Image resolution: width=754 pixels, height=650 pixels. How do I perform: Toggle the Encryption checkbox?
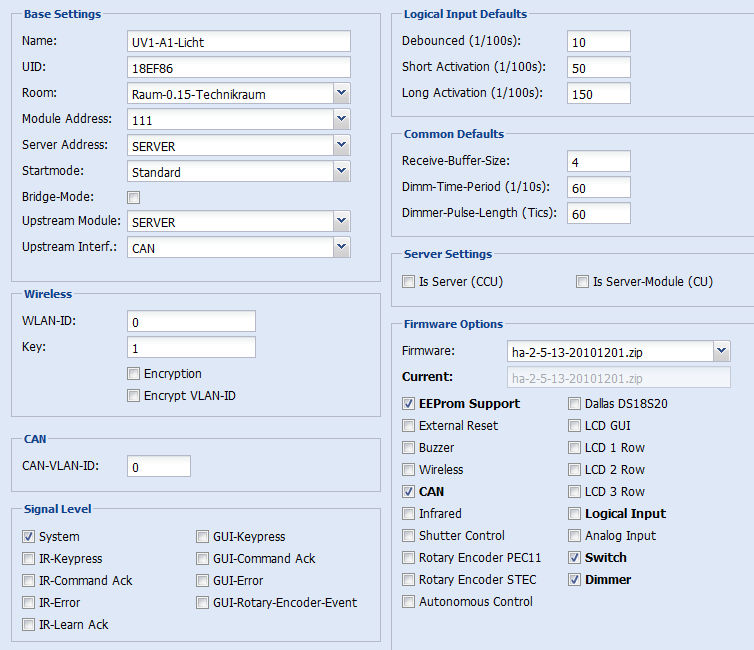[134, 374]
